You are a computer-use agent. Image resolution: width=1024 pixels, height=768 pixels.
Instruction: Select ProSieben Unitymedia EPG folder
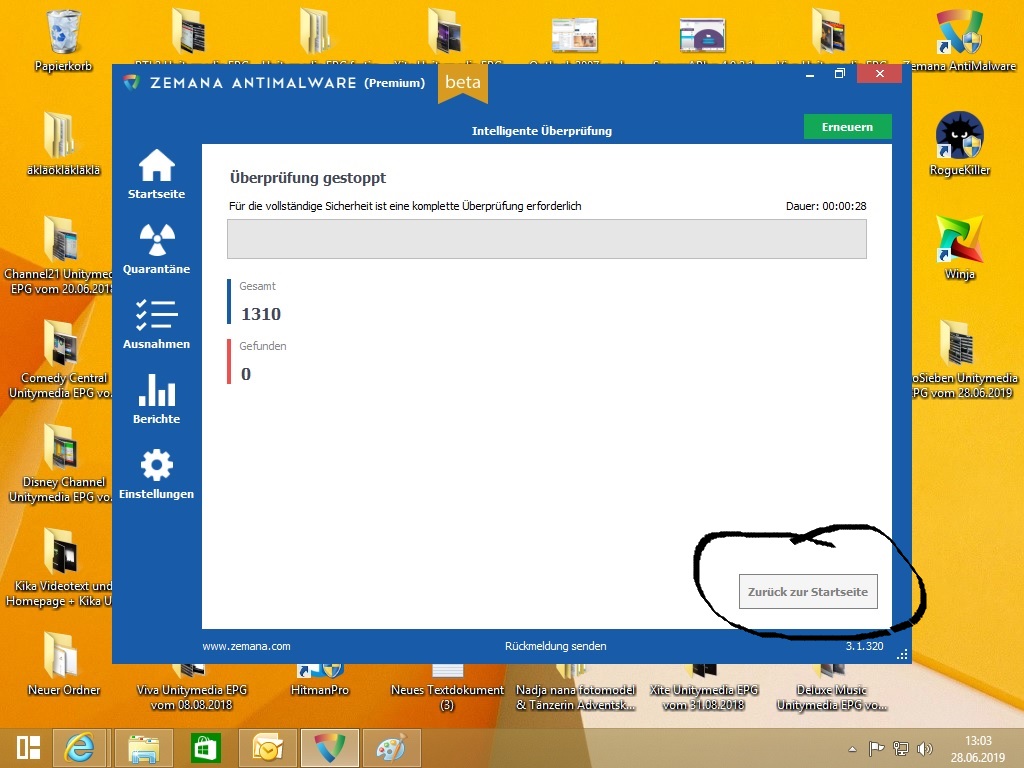pos(965,359)
